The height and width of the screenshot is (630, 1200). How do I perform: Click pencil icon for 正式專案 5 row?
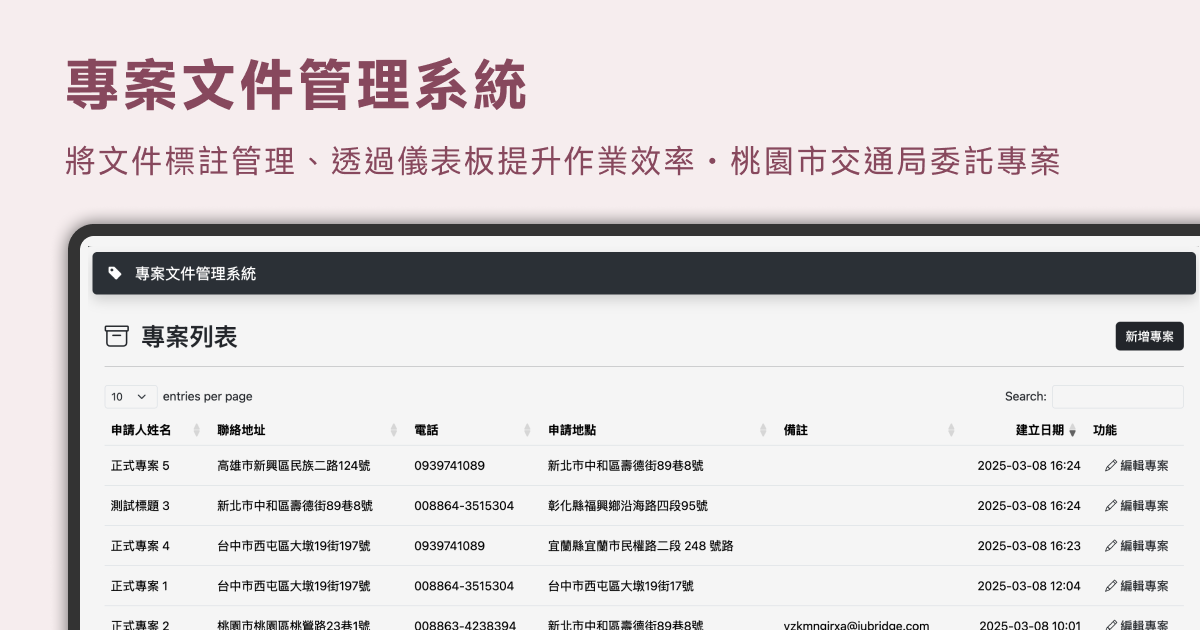tap(1110, 466)
